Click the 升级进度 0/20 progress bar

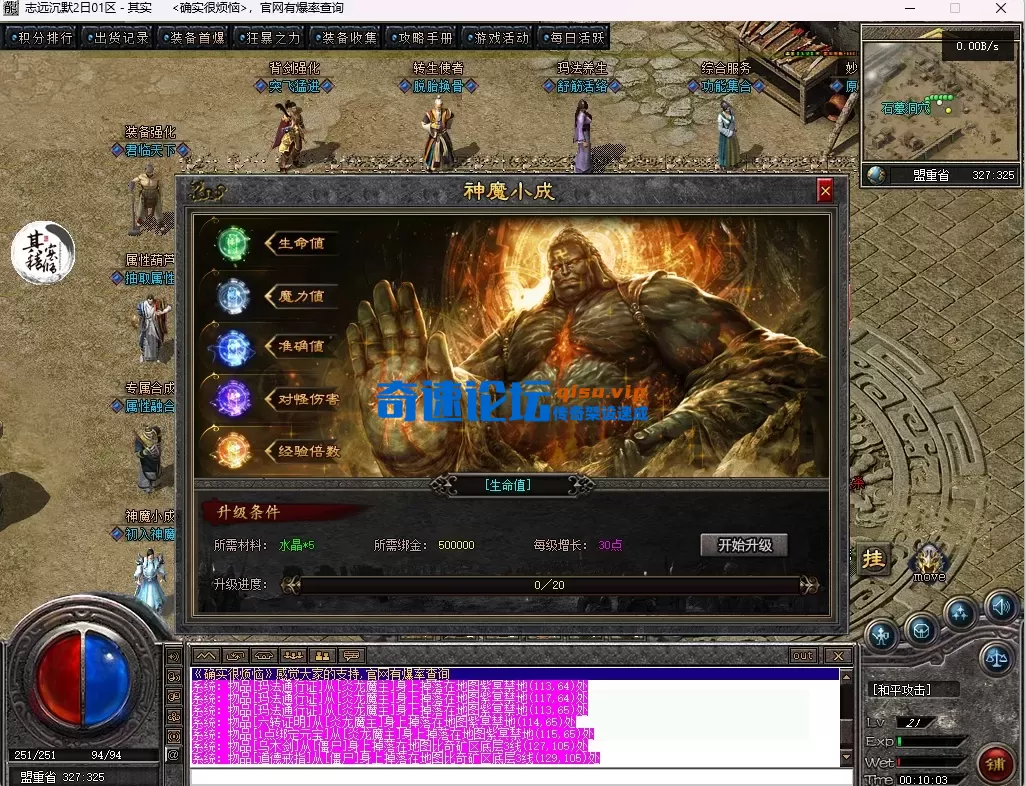tap(550, 585)
